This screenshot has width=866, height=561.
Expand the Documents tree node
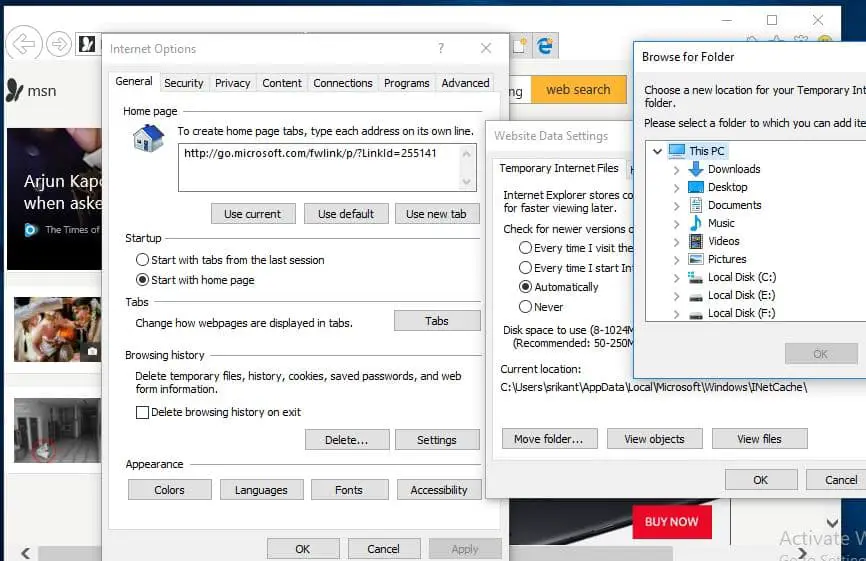[x=677, y=206]
